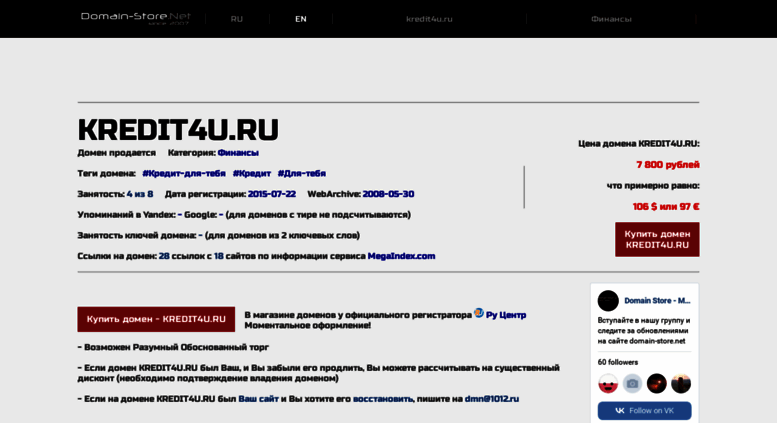The image size is (777, 423).
Task: Open the Ваш сайт link
Action: (x=258, y=399)
